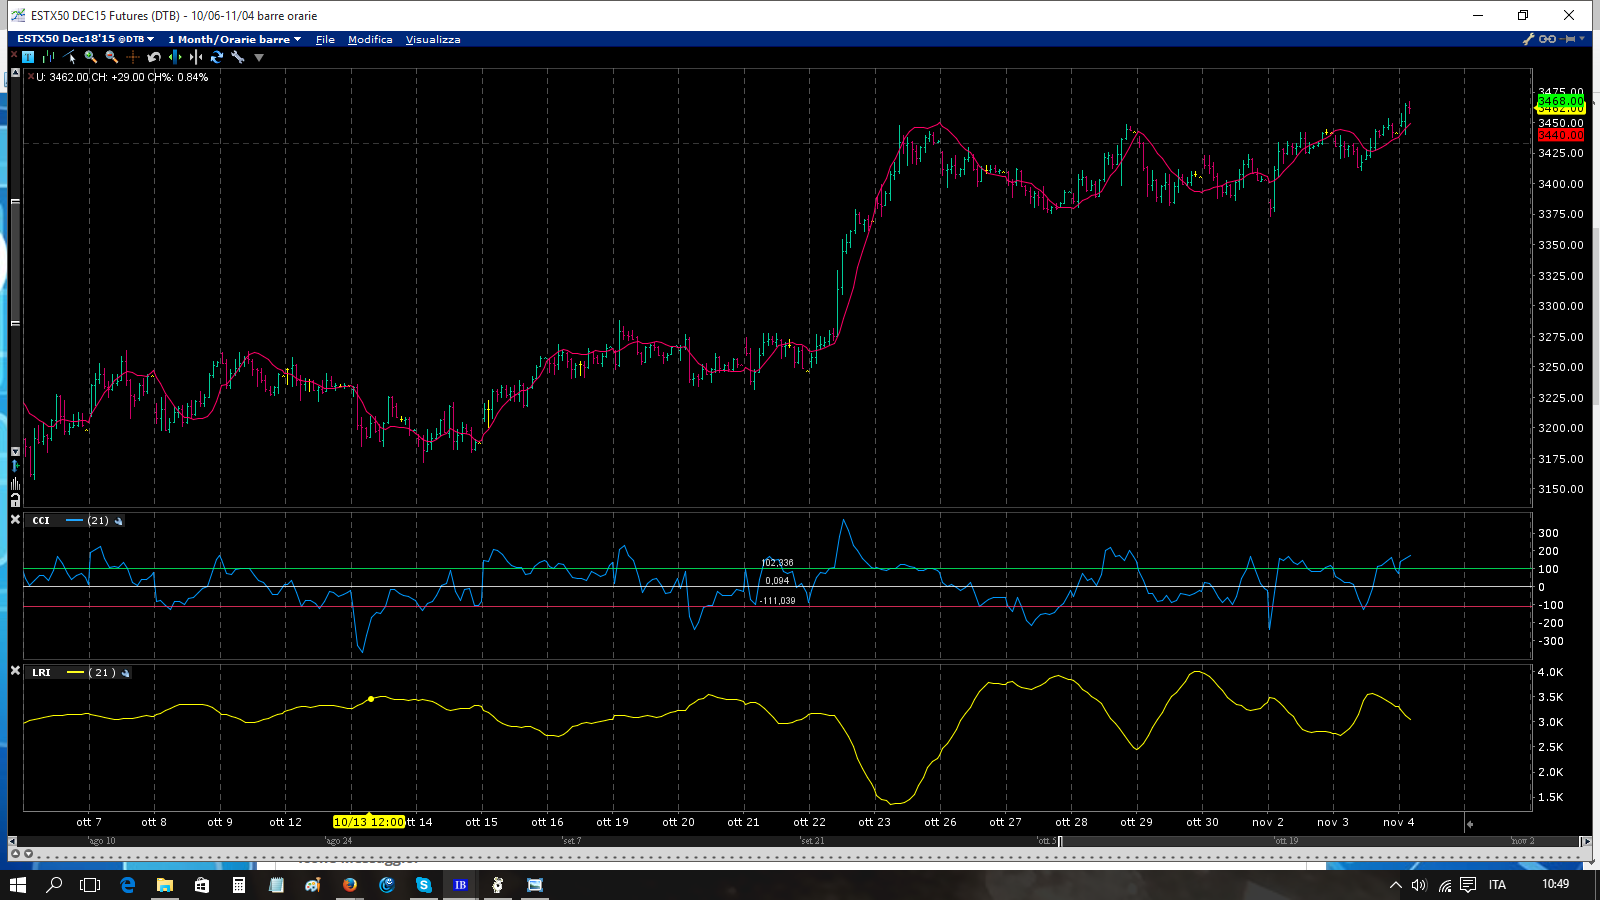Click the bar chart type icon
Viewport: 1600px width, 900px height.
tap(48, 57)
